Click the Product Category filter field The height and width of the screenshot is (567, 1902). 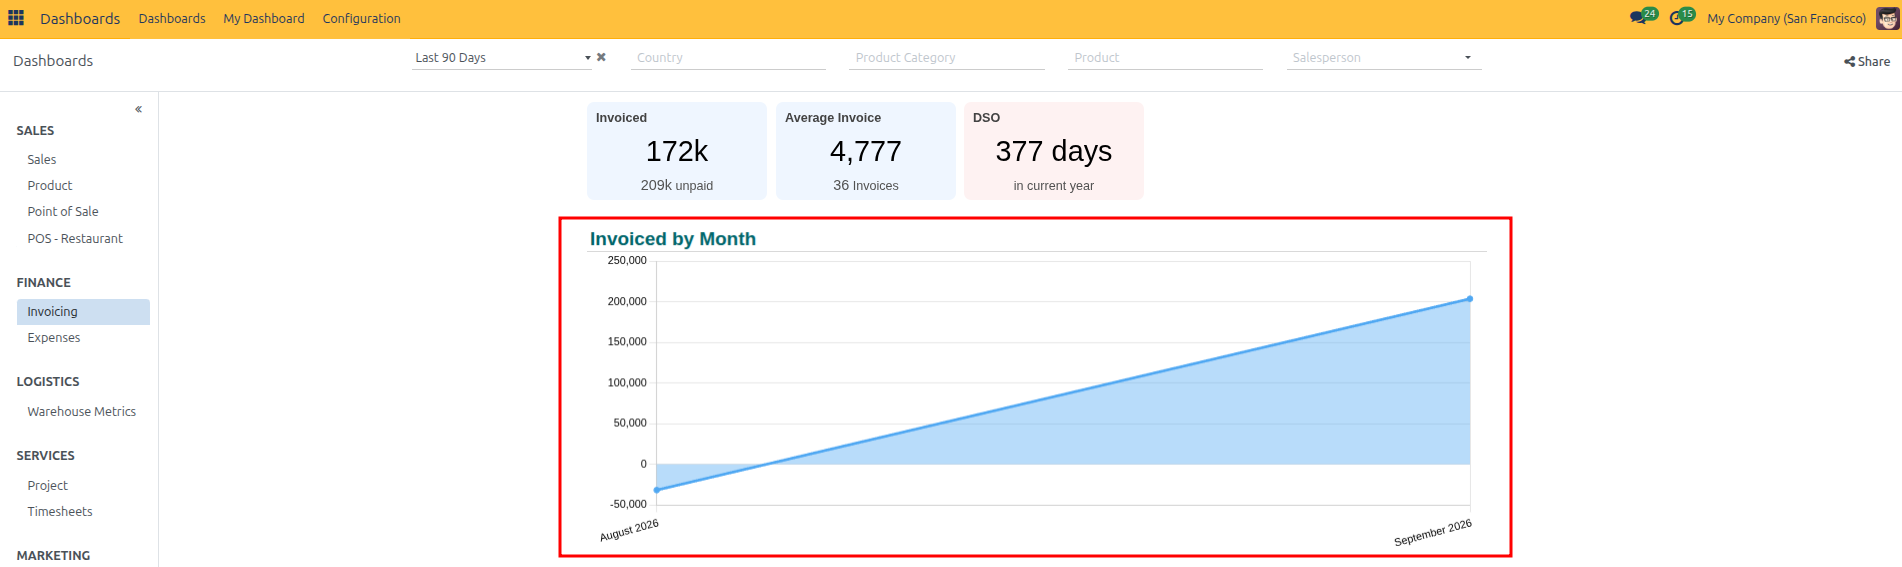[948, 58]
